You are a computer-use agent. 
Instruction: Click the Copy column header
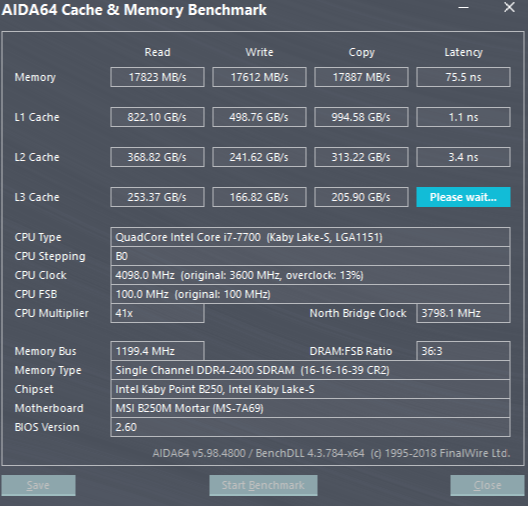click(x=362, y=53)
